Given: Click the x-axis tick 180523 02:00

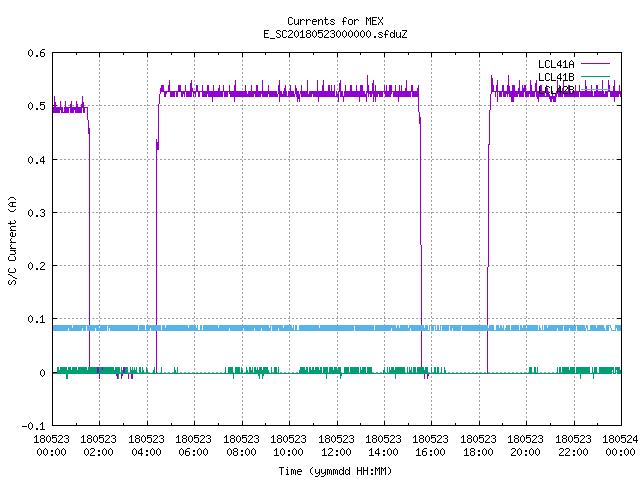Looking at the screenshot, I should pyautogui.click(x=98, y=446).
